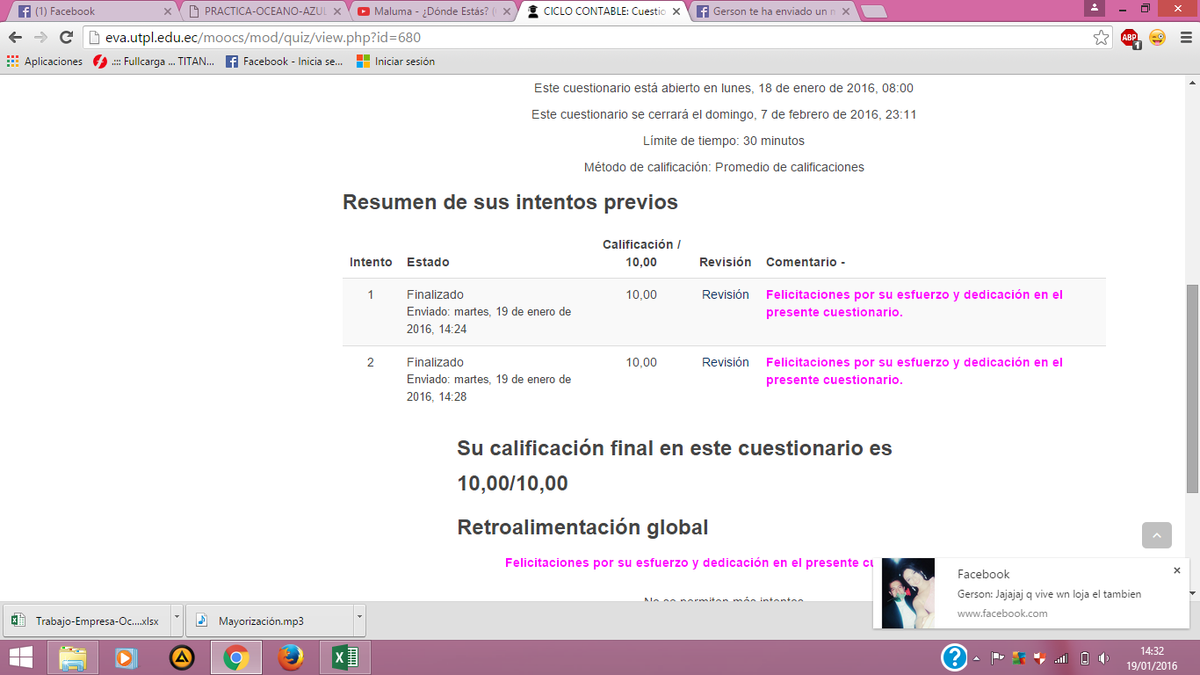1200x675 pixels.
Task: Click Gerson's photo in Facebook notification
Action: tap(908, 593)
